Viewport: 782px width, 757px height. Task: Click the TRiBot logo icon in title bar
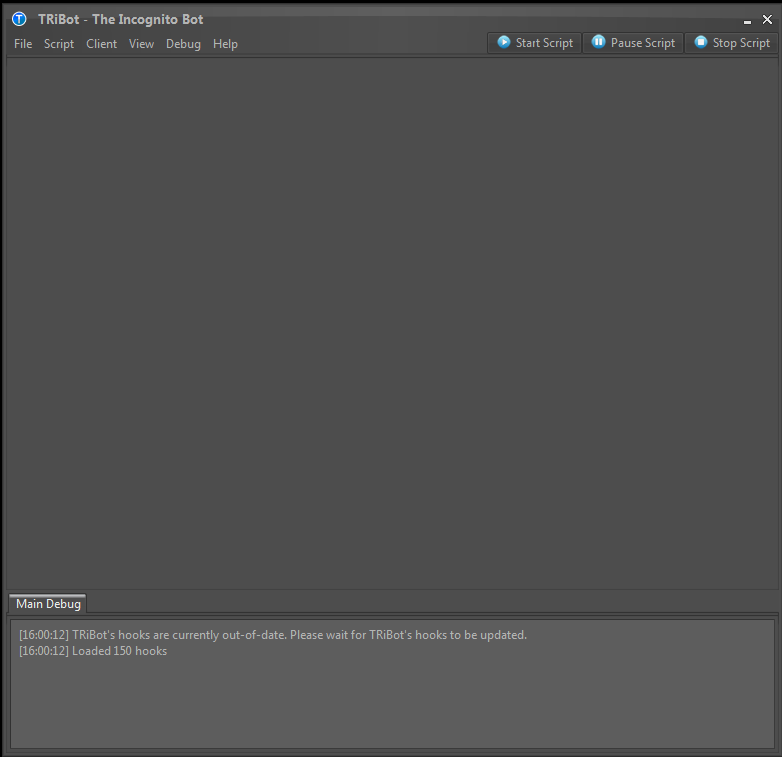tap(19, 19)
